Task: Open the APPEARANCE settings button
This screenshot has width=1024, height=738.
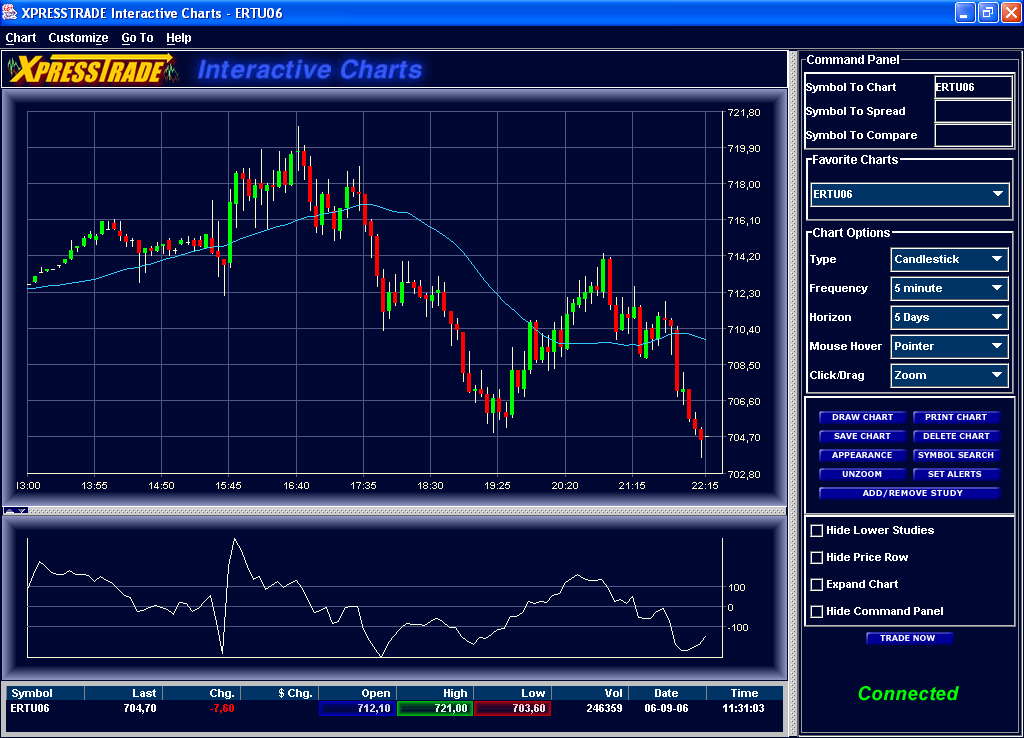Action: click(862, 455)
